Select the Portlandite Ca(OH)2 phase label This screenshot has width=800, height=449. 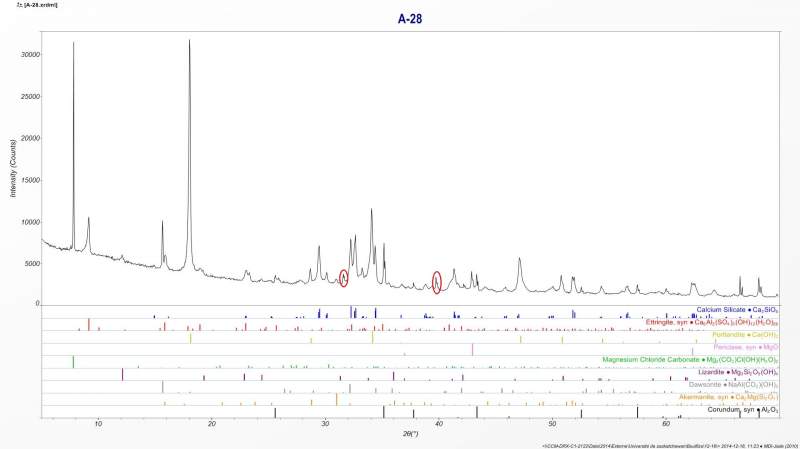pos(745,335)
